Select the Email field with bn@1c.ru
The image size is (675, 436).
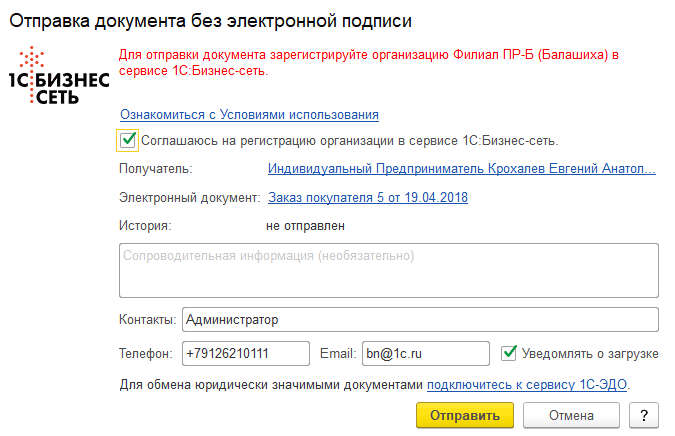click(x=425, y=353)
